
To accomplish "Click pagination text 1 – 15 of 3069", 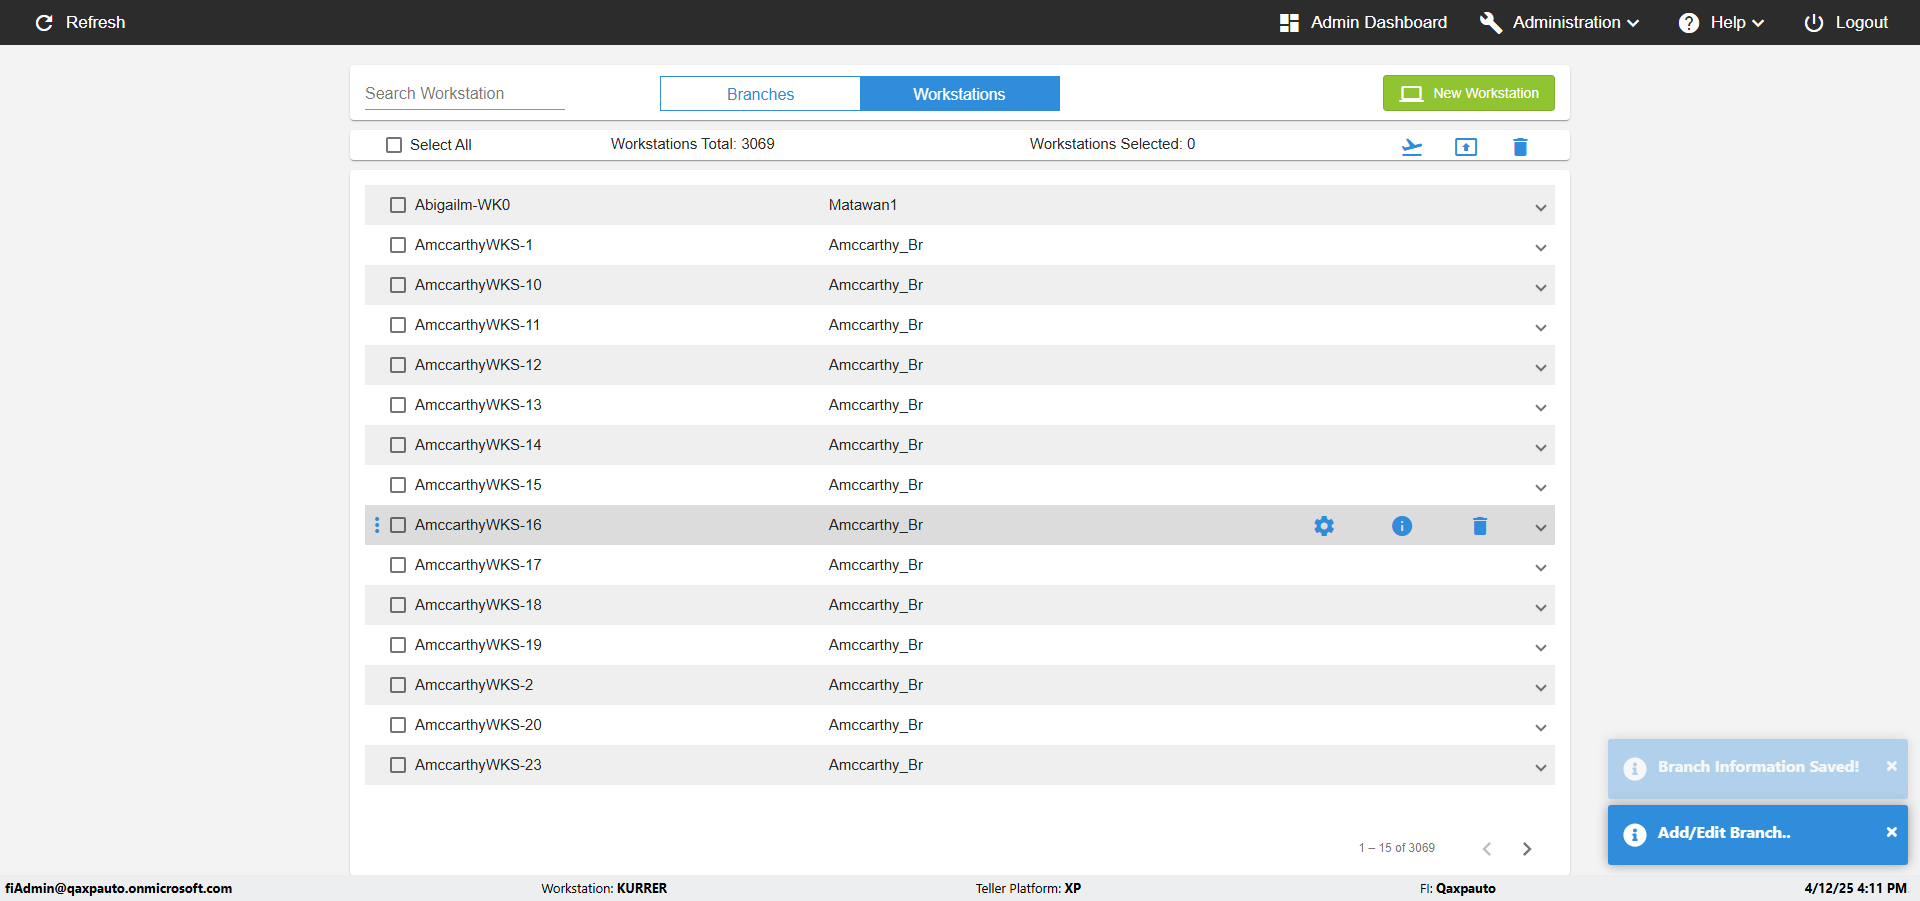I will [x=1396, y=848].
